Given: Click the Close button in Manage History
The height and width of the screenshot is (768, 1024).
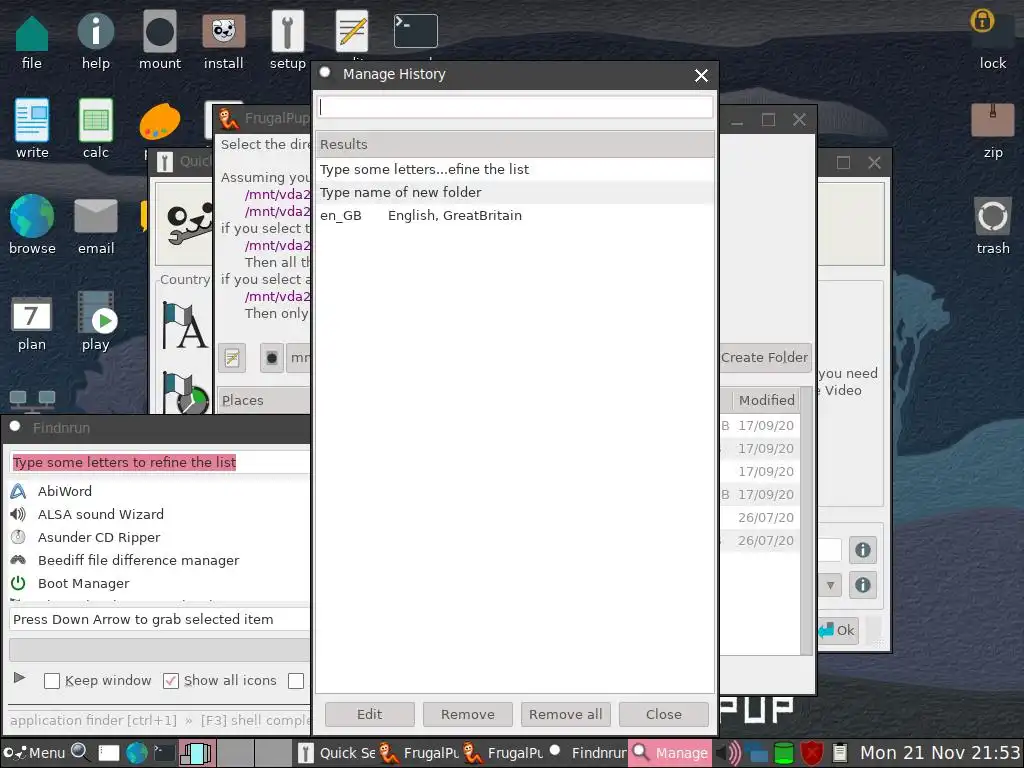Looking at the screenshot, I should click(664, 714).
